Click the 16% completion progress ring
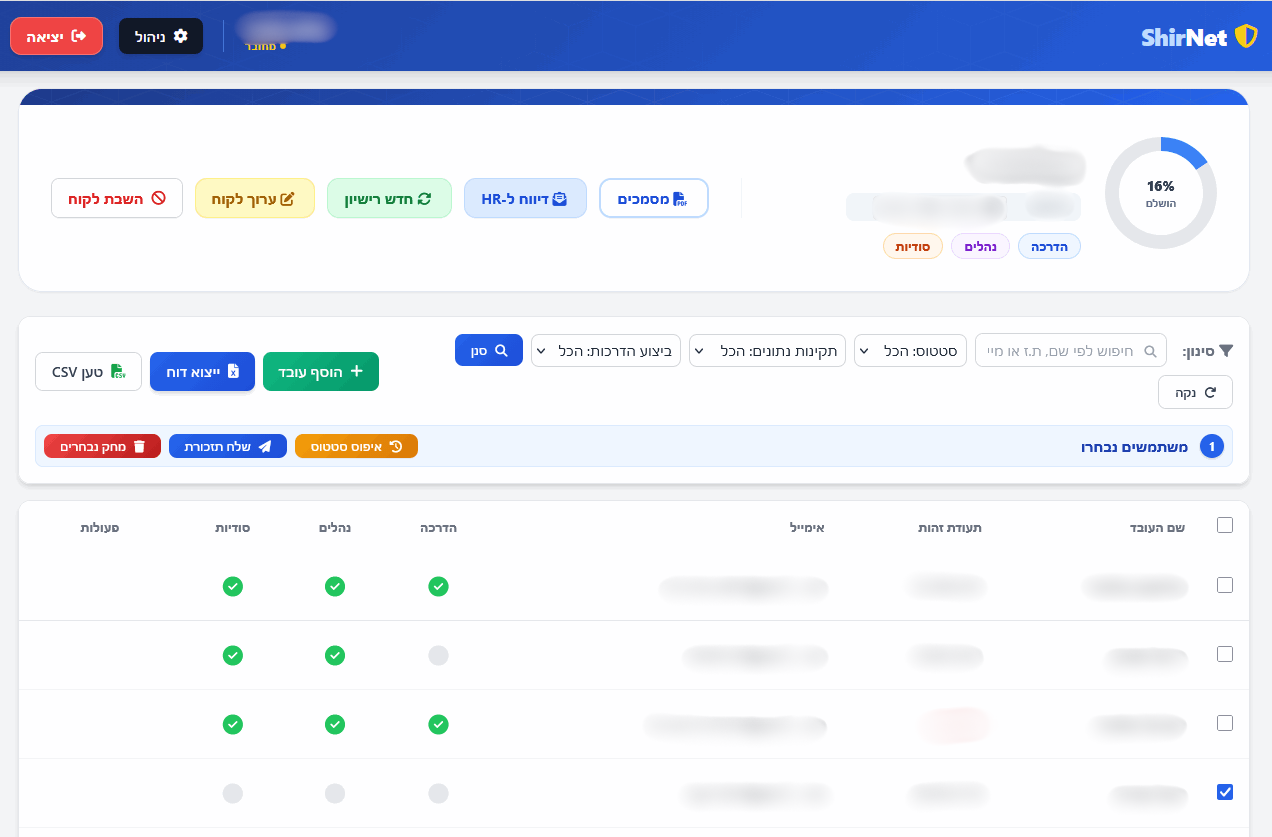The image size is (1272, 837). pyautogui.click(x=1160, y=193)
